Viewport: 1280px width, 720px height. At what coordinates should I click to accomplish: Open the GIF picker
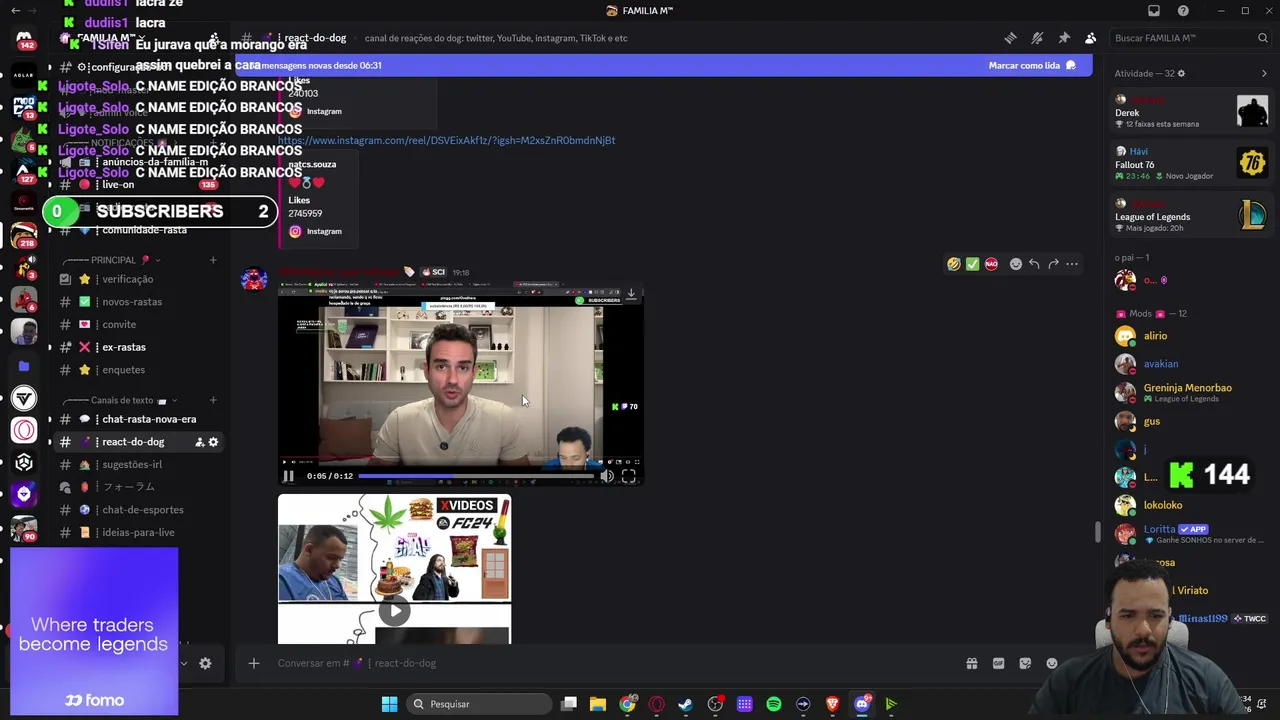tap(998, 663)
